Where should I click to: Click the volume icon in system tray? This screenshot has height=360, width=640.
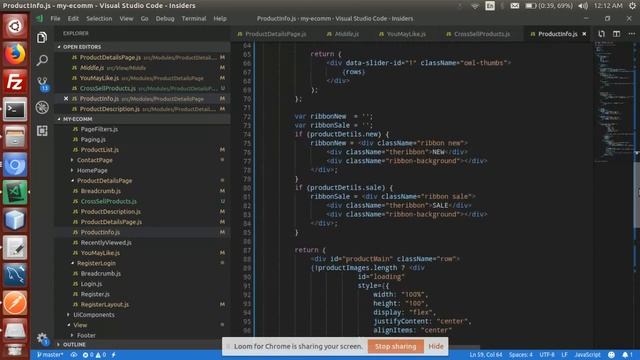(583, 6)
